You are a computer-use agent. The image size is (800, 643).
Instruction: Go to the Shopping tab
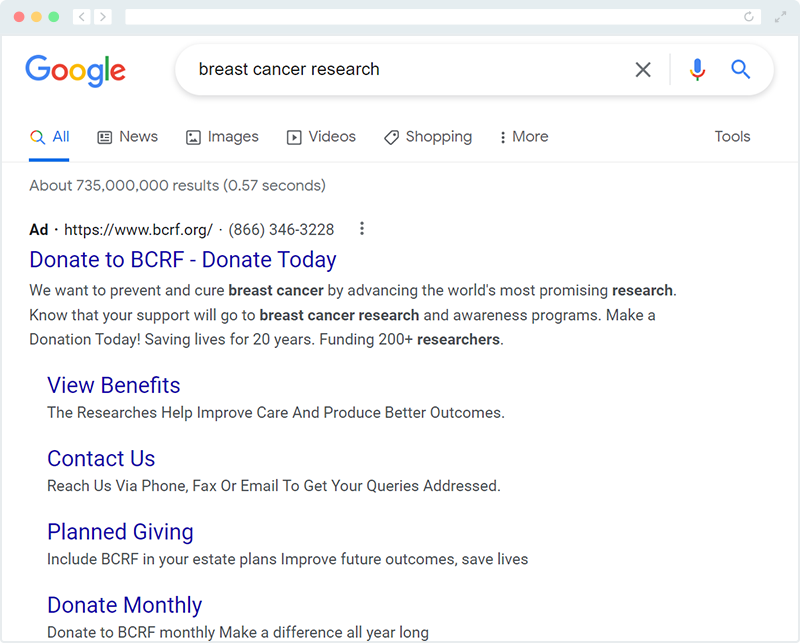[x=428, y=137]
